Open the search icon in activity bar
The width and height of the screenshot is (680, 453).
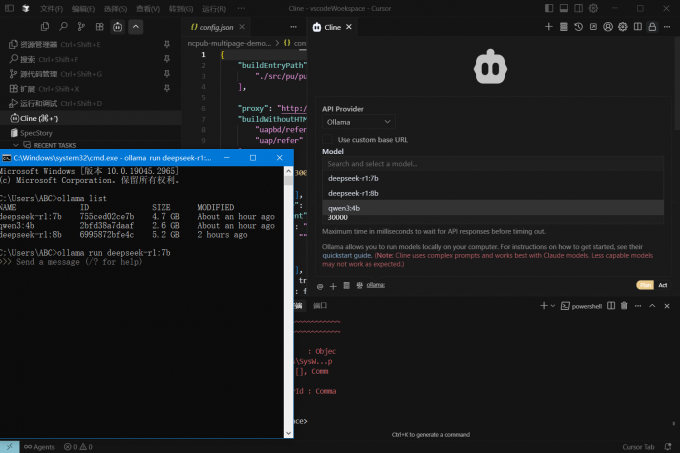(x=65, y=27)
